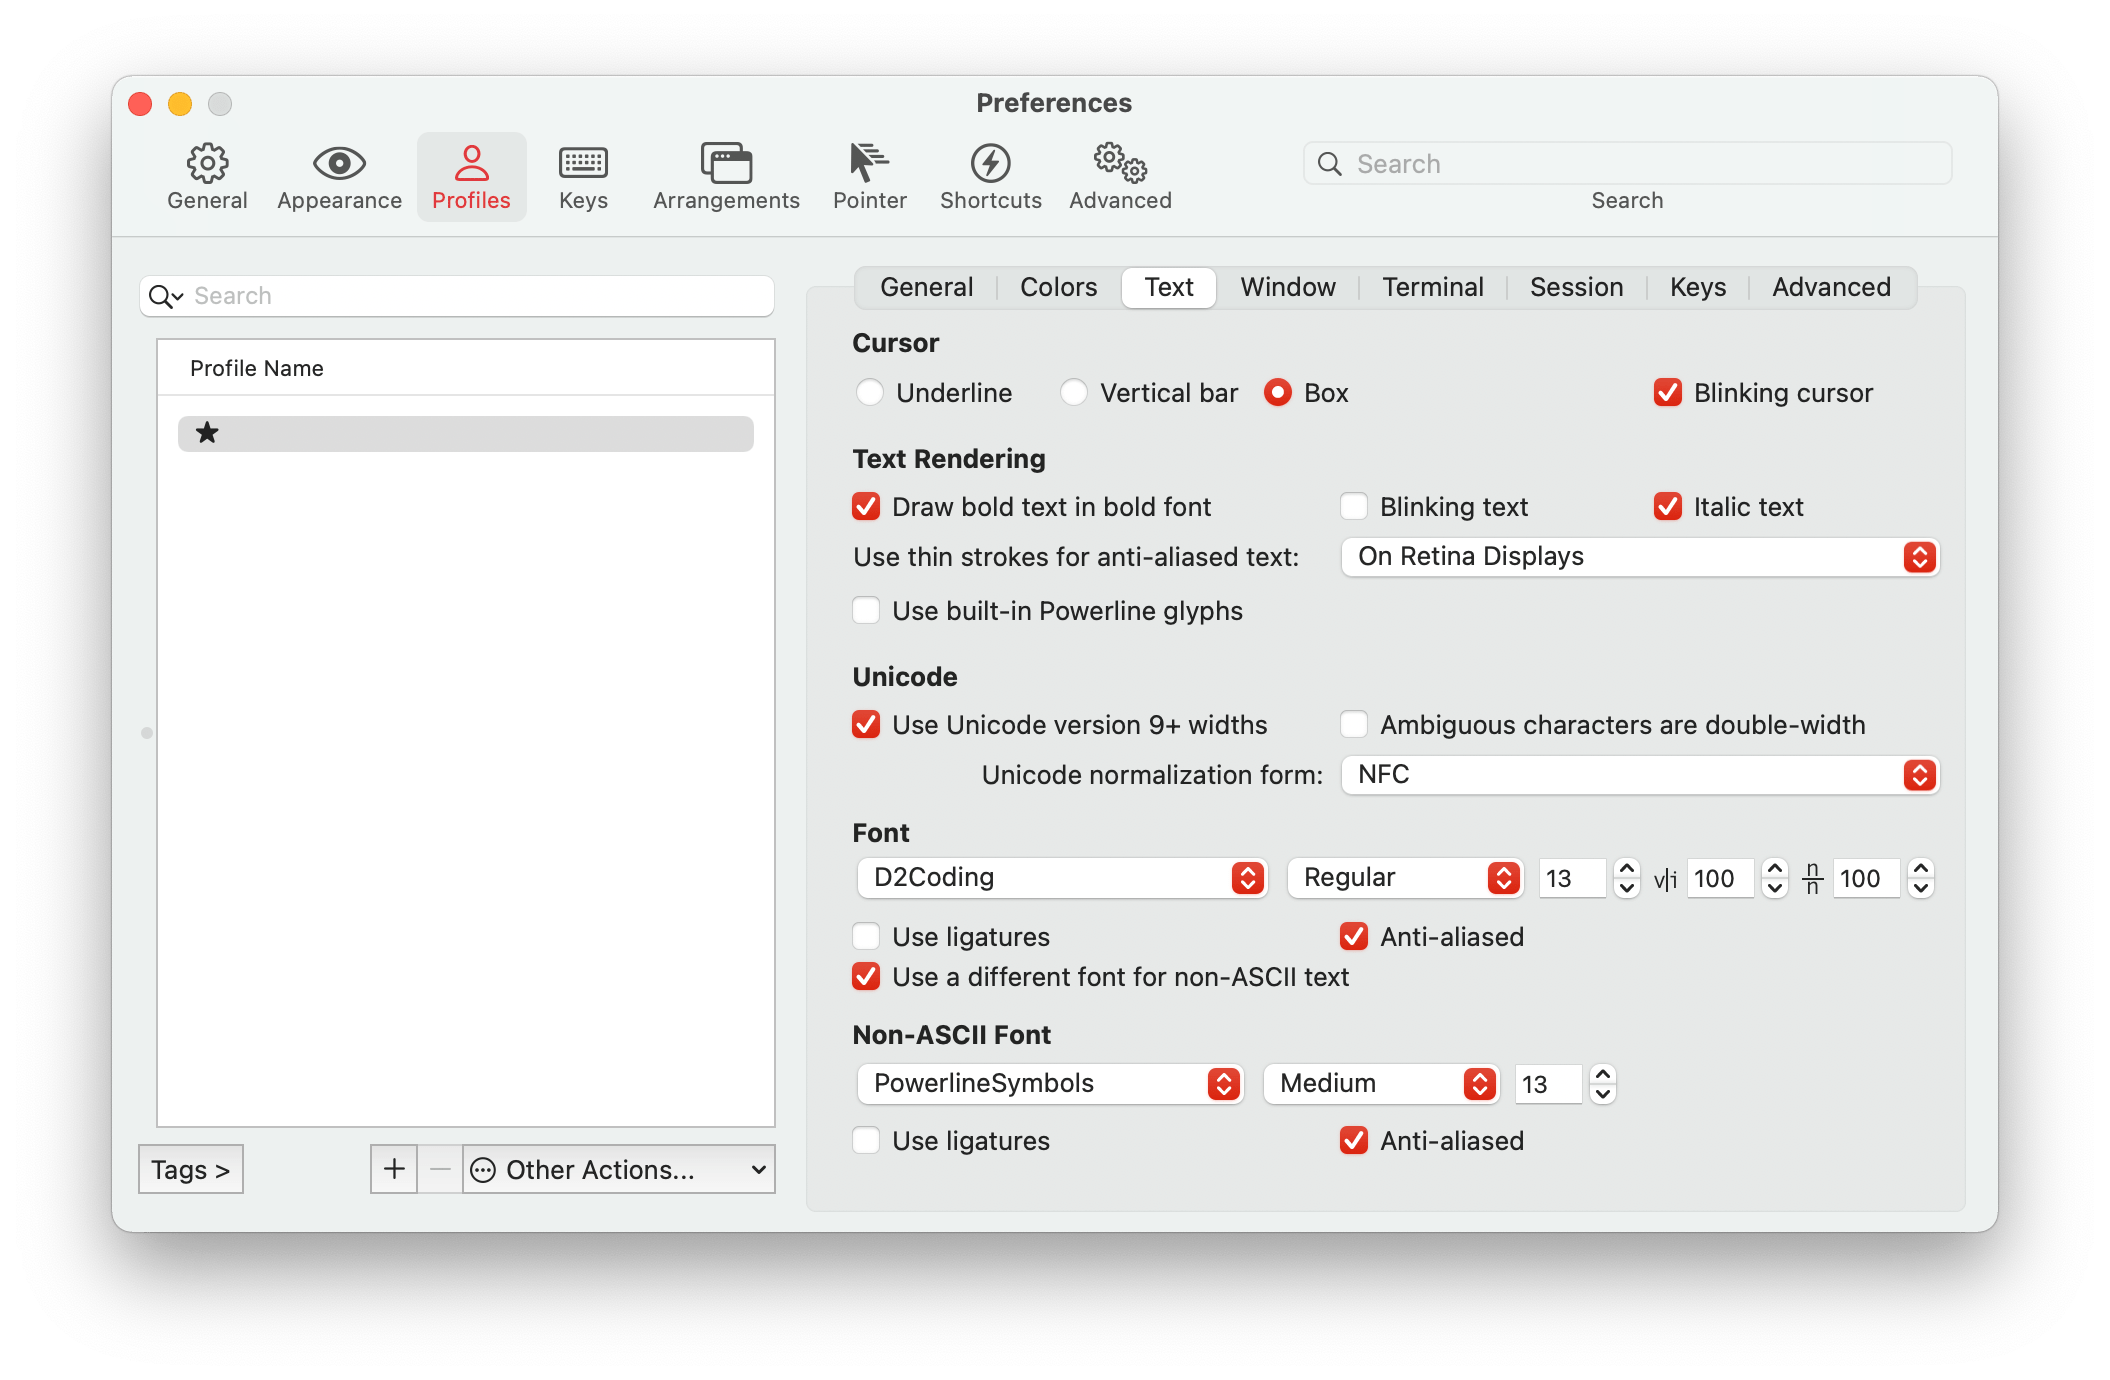Enable Use built-in Powerline glyphs
This screenshot has height=1380, width=2110.
pyautogui.click(x=866, y=611)
